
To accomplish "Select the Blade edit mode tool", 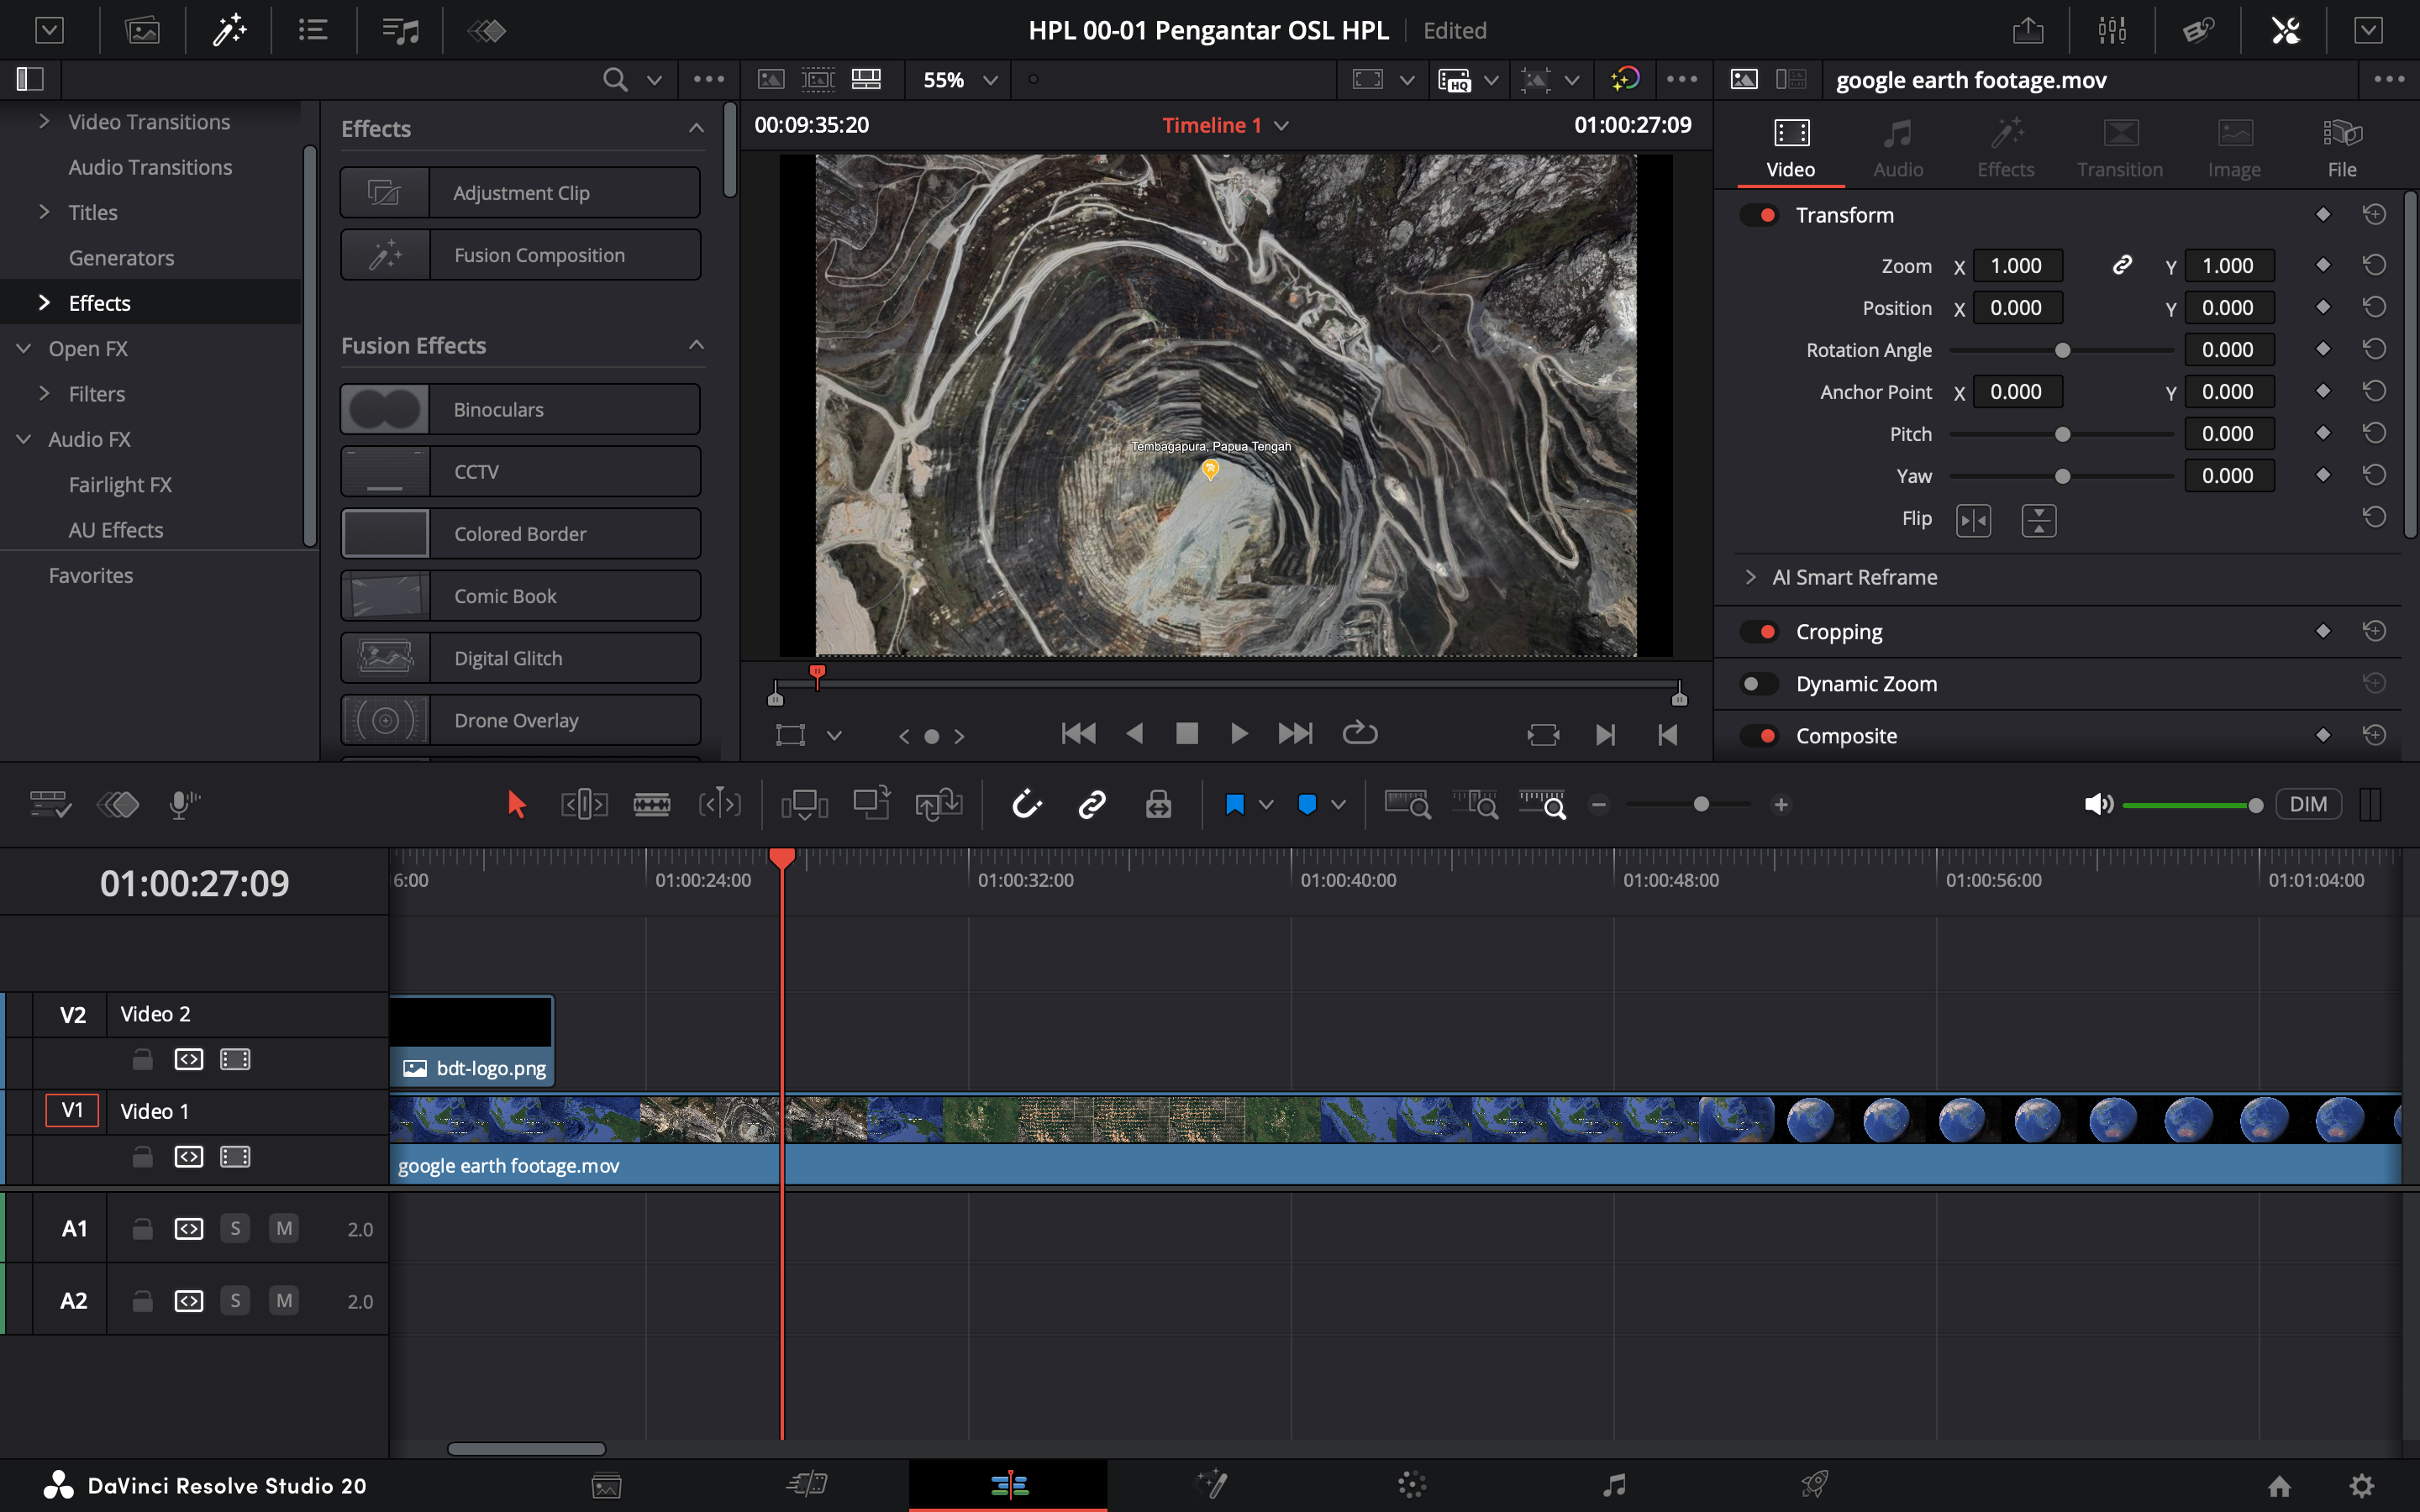I will pyautogui.click(x=651, y=804).
